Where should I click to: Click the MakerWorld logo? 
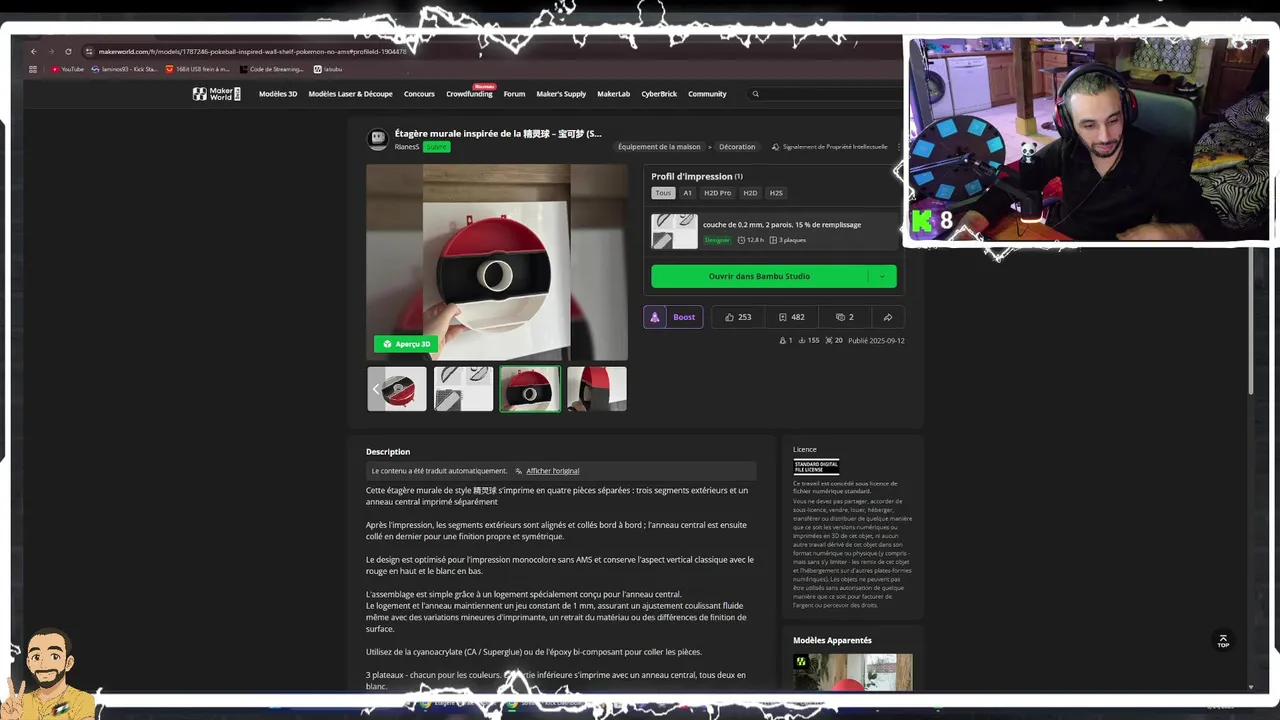click(x=217, y=94)
